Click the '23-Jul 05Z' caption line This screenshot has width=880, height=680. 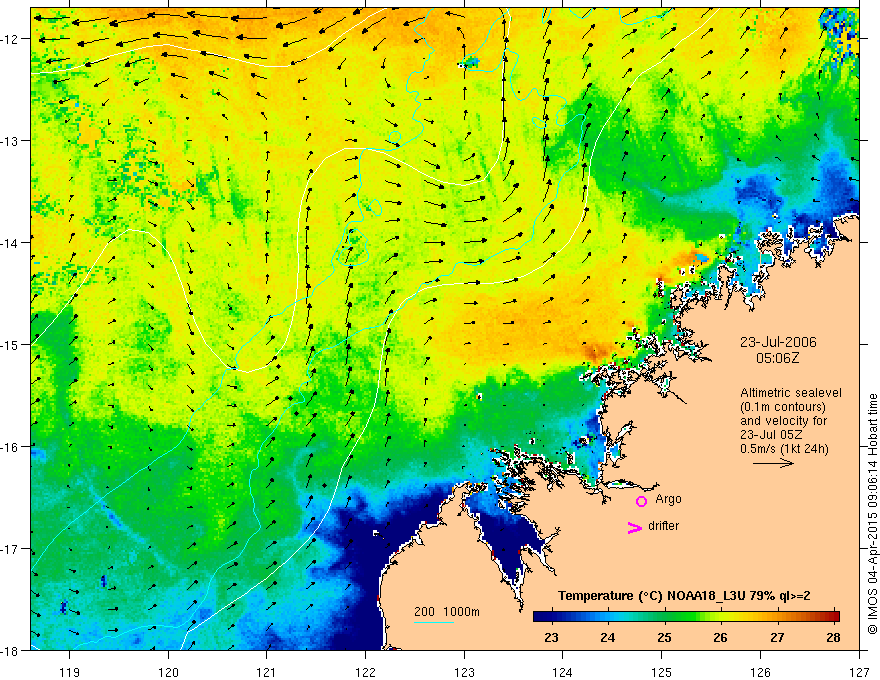point(771,435)
